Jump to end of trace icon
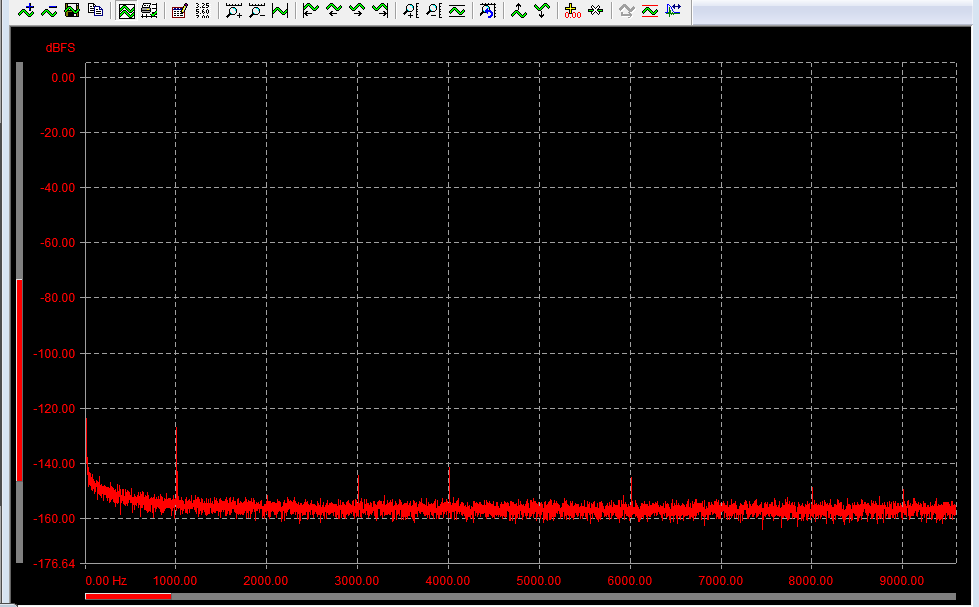This screenshot has height=607, width=979. pos(380,11)
